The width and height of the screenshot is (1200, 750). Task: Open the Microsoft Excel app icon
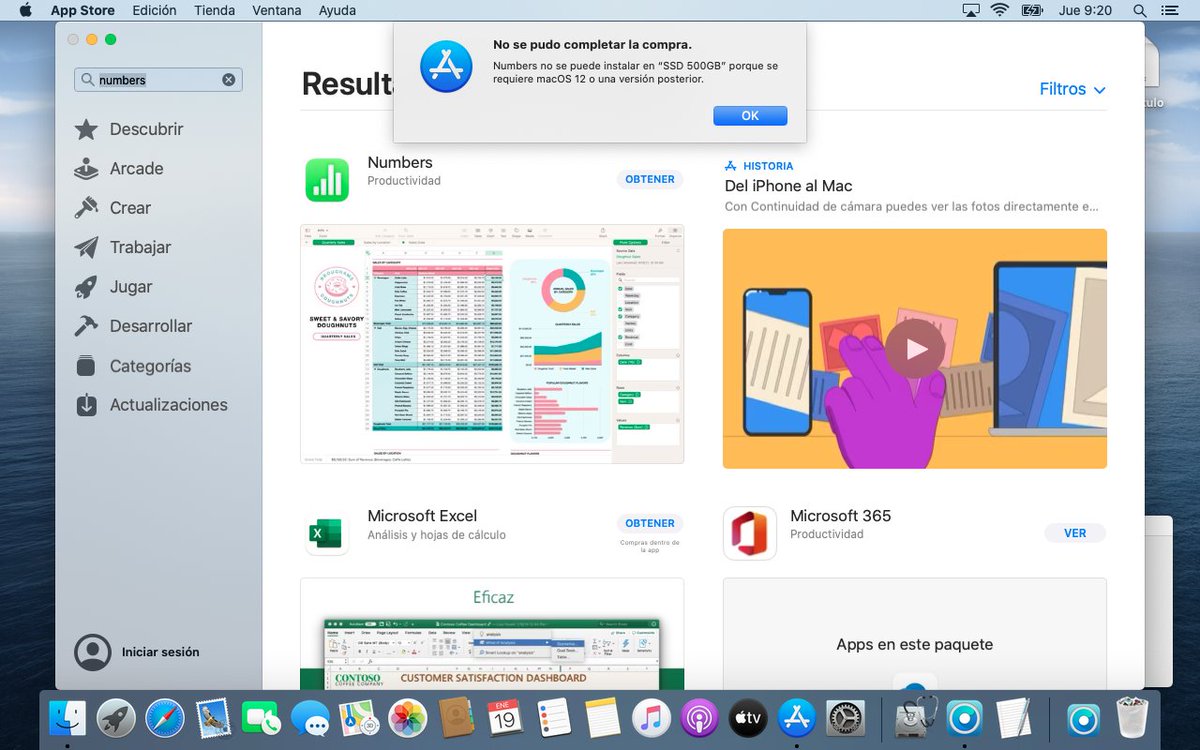(327, 533)
